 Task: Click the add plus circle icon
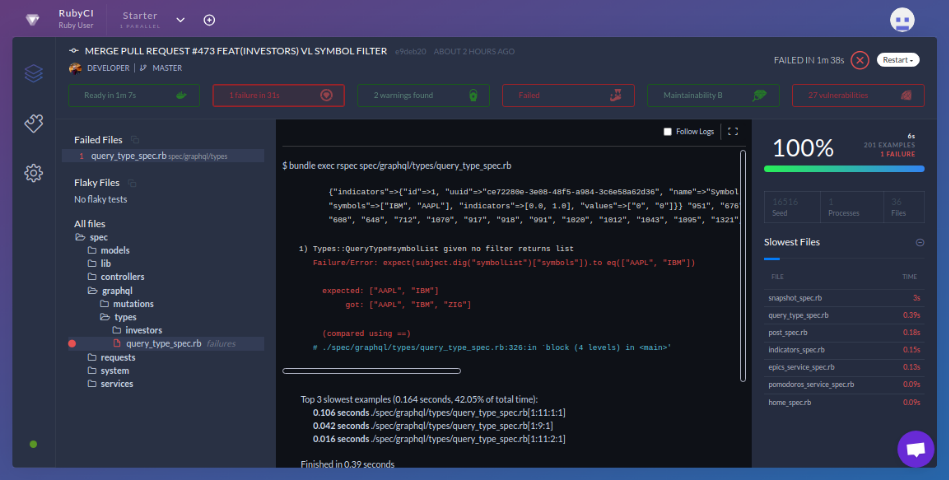(209, 20)
